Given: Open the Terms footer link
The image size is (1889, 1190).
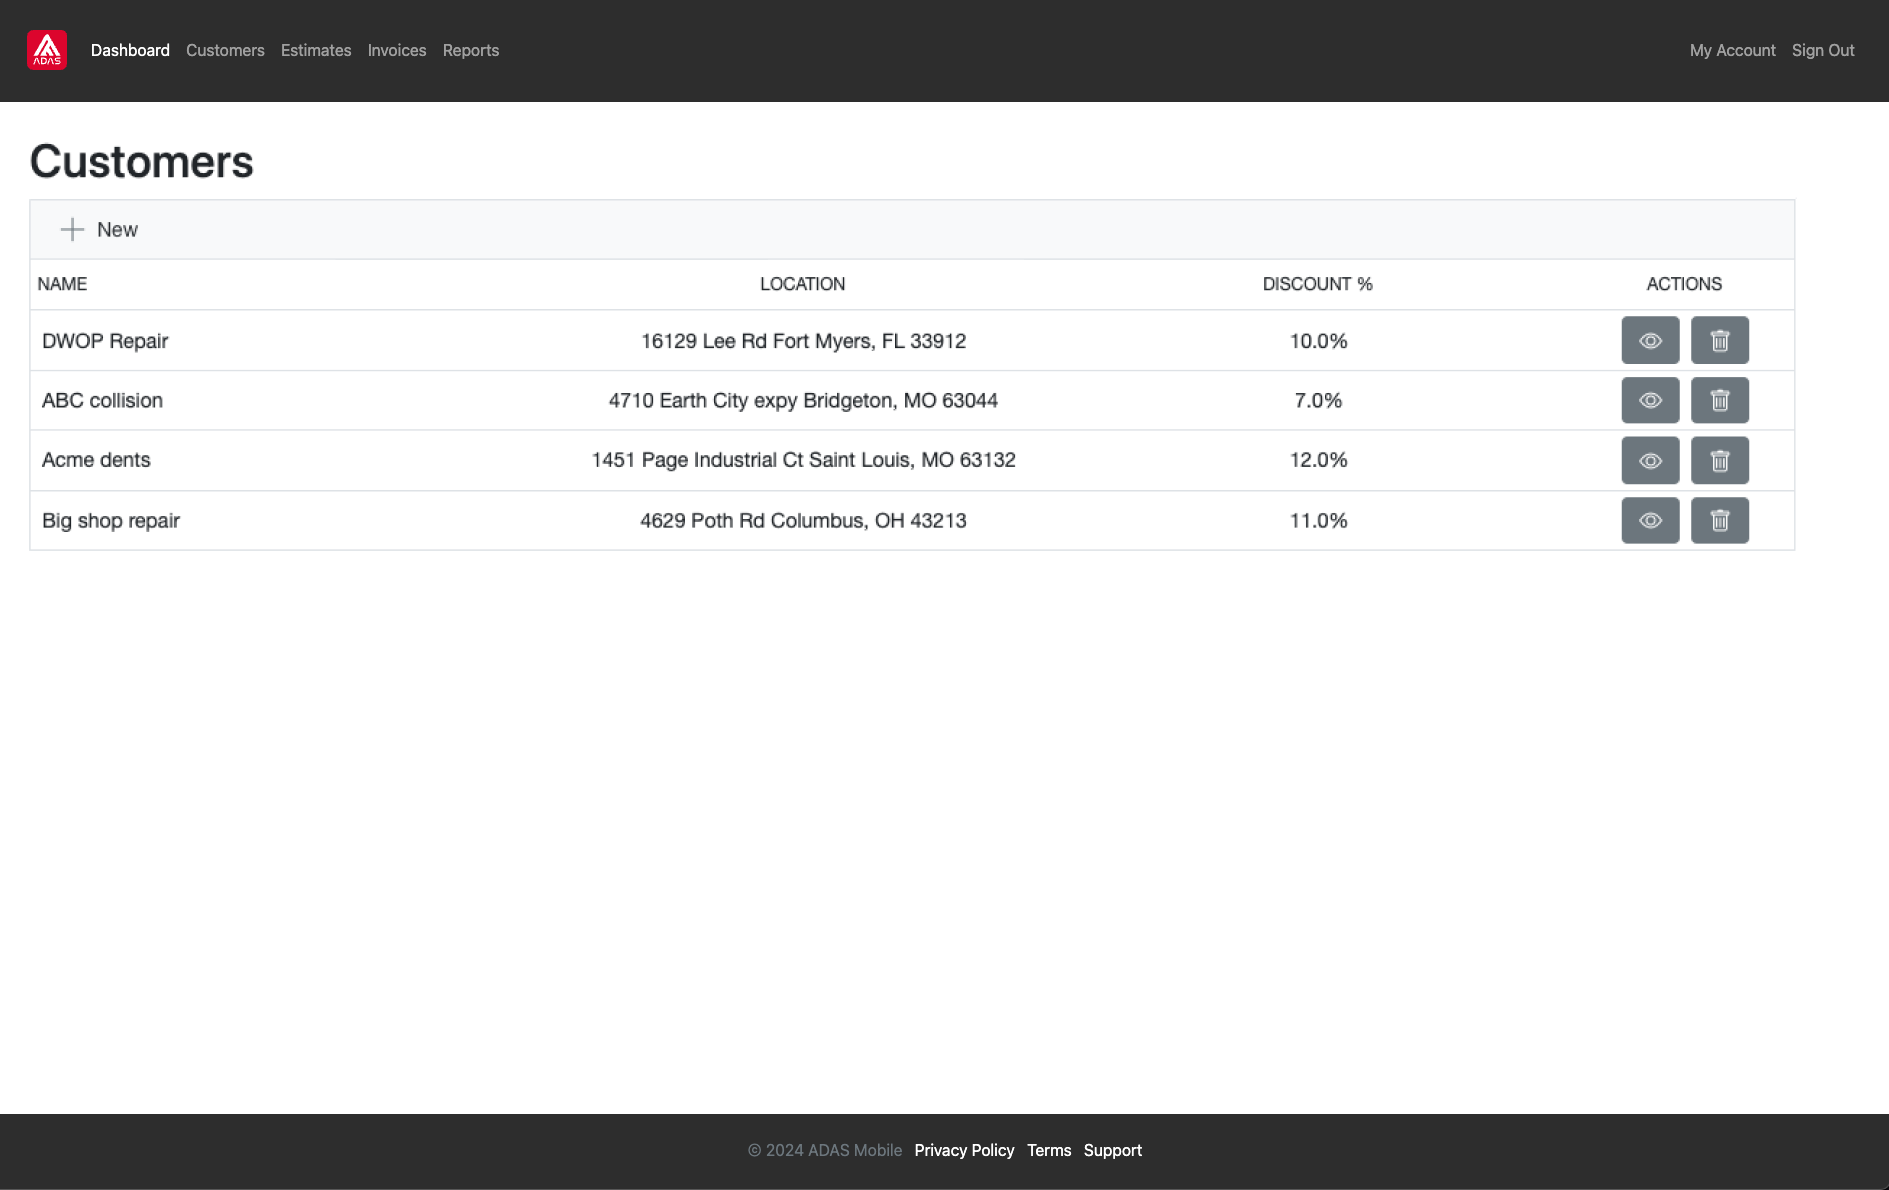Looking at the screenshot, I should pyautogui.click(x=1049, y=1150).
